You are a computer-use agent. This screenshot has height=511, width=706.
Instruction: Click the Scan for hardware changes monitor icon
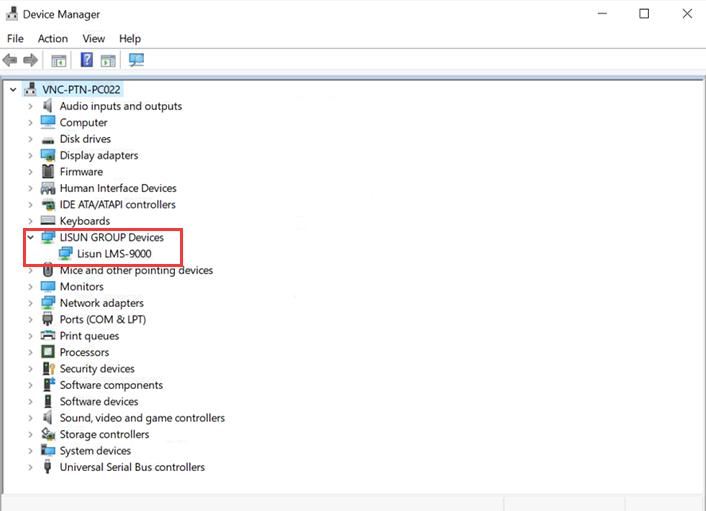pos(136,60)
